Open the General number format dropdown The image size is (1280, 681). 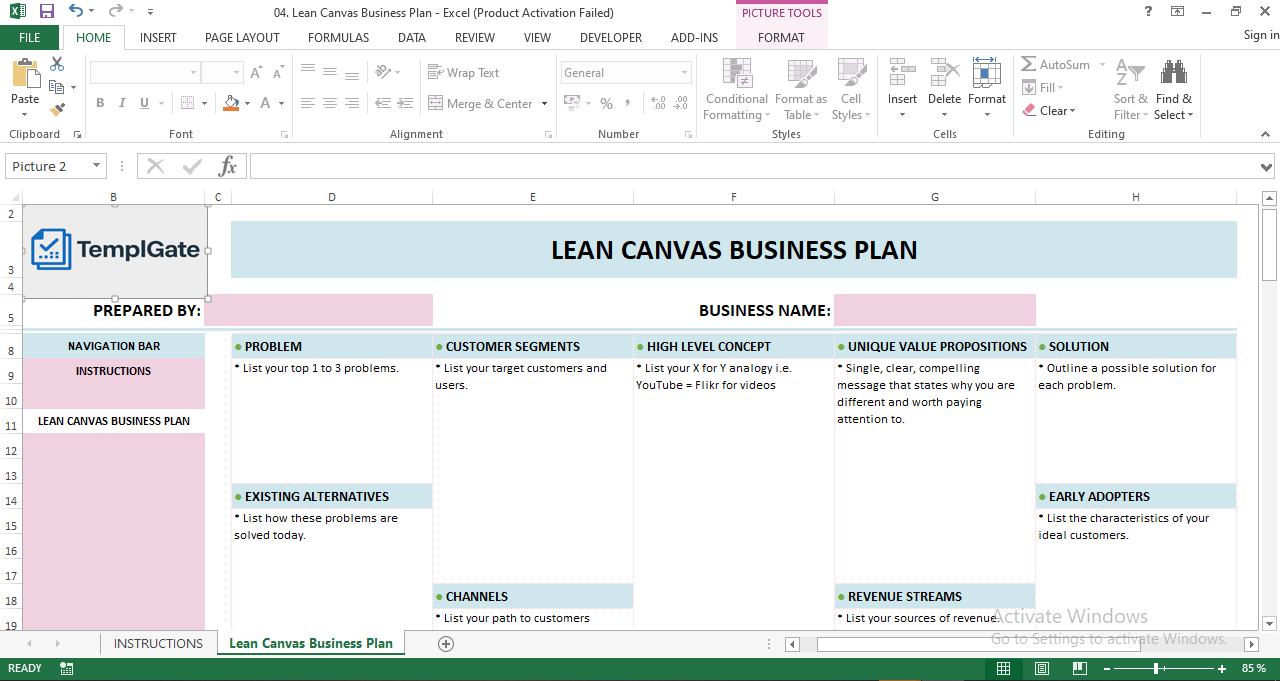(685, 73)
